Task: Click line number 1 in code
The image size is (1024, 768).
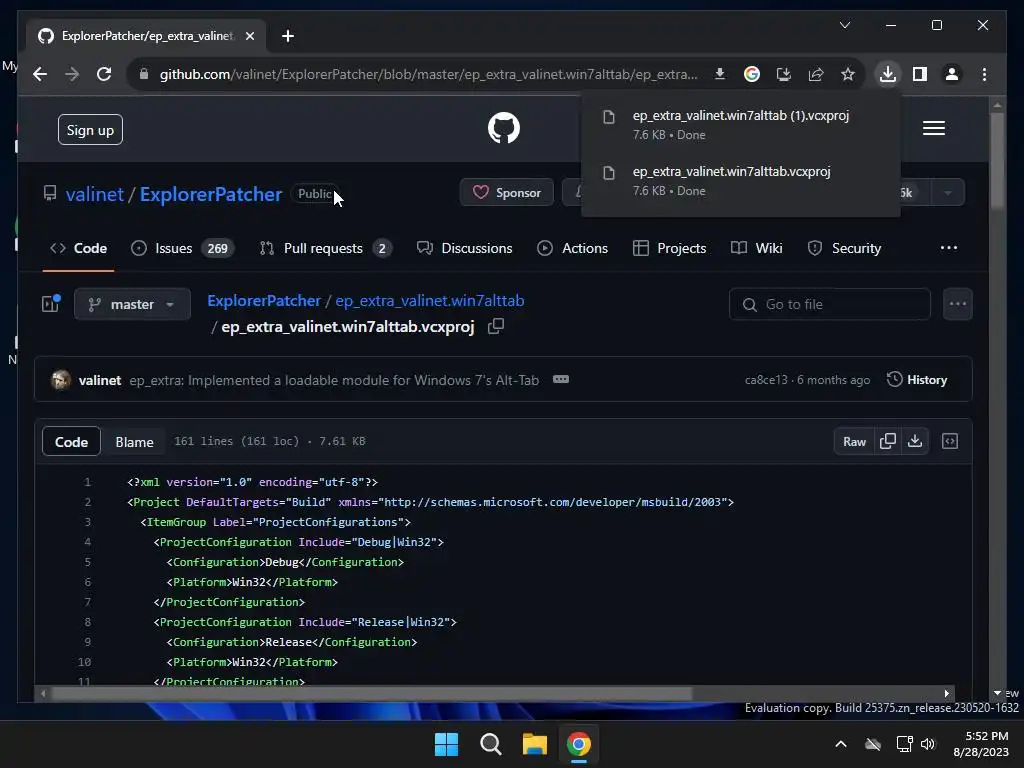Action: [87, 482]
